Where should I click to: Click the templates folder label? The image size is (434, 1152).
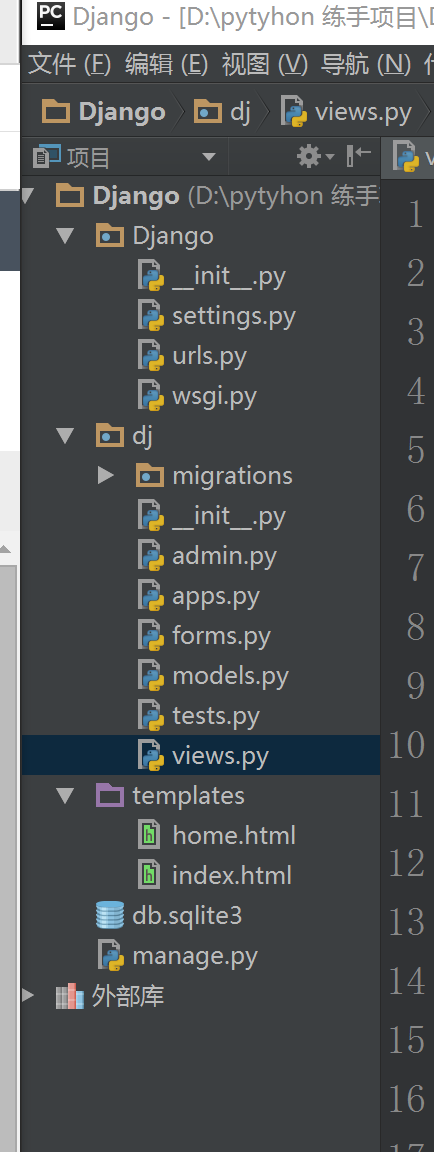(188, 796)
